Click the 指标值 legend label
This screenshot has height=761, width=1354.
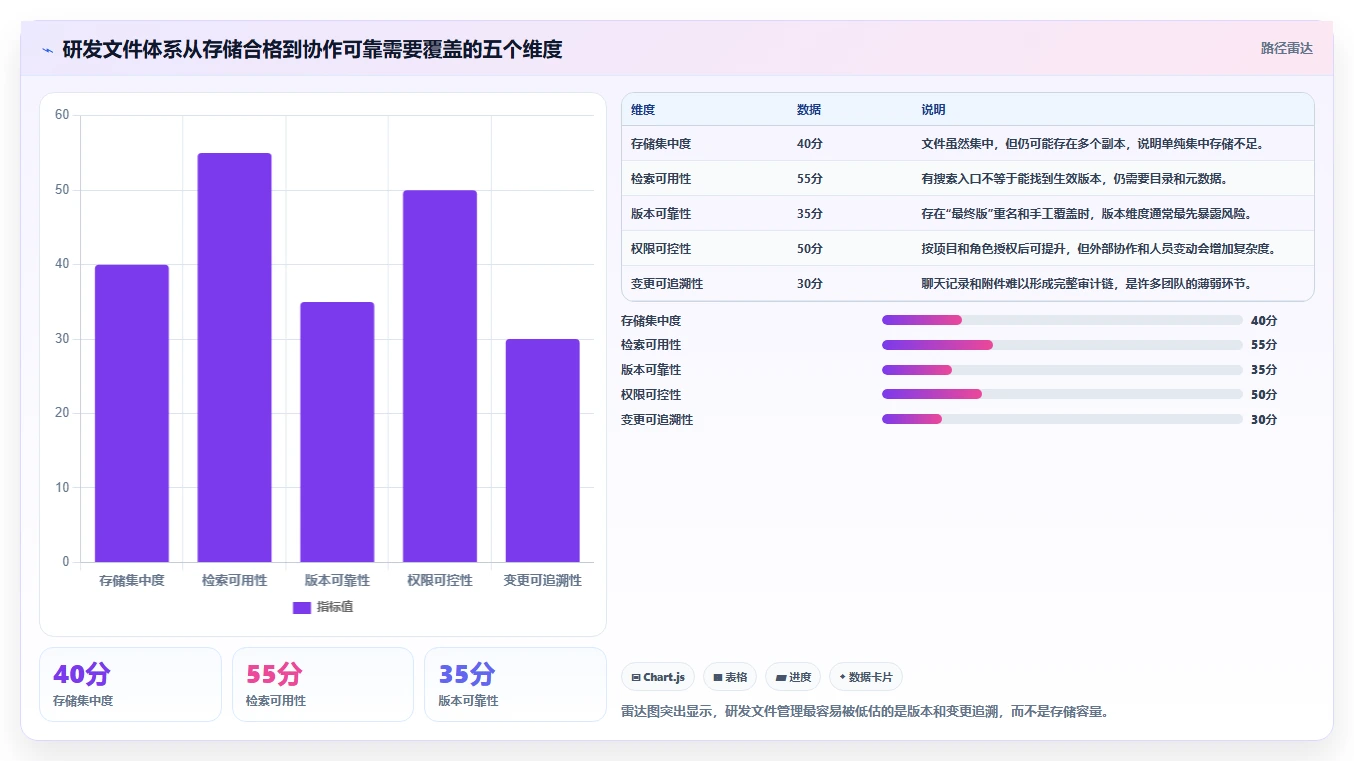(335, 607)
